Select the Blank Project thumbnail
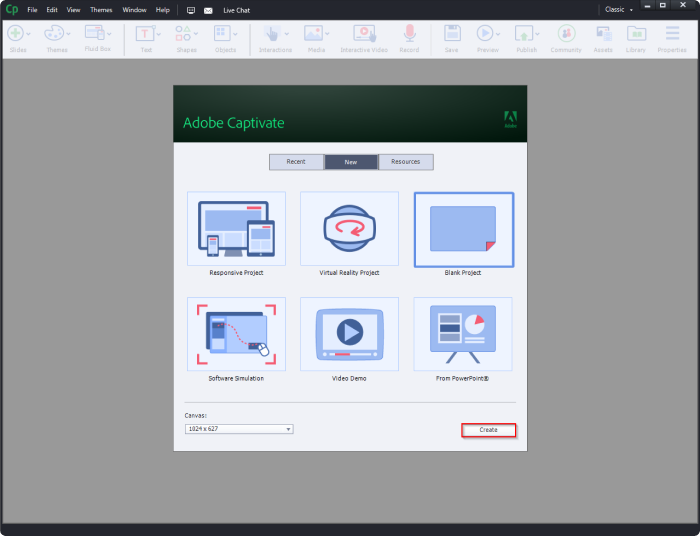The width and height of the screenshot is (700, 536). pos(464,229)
